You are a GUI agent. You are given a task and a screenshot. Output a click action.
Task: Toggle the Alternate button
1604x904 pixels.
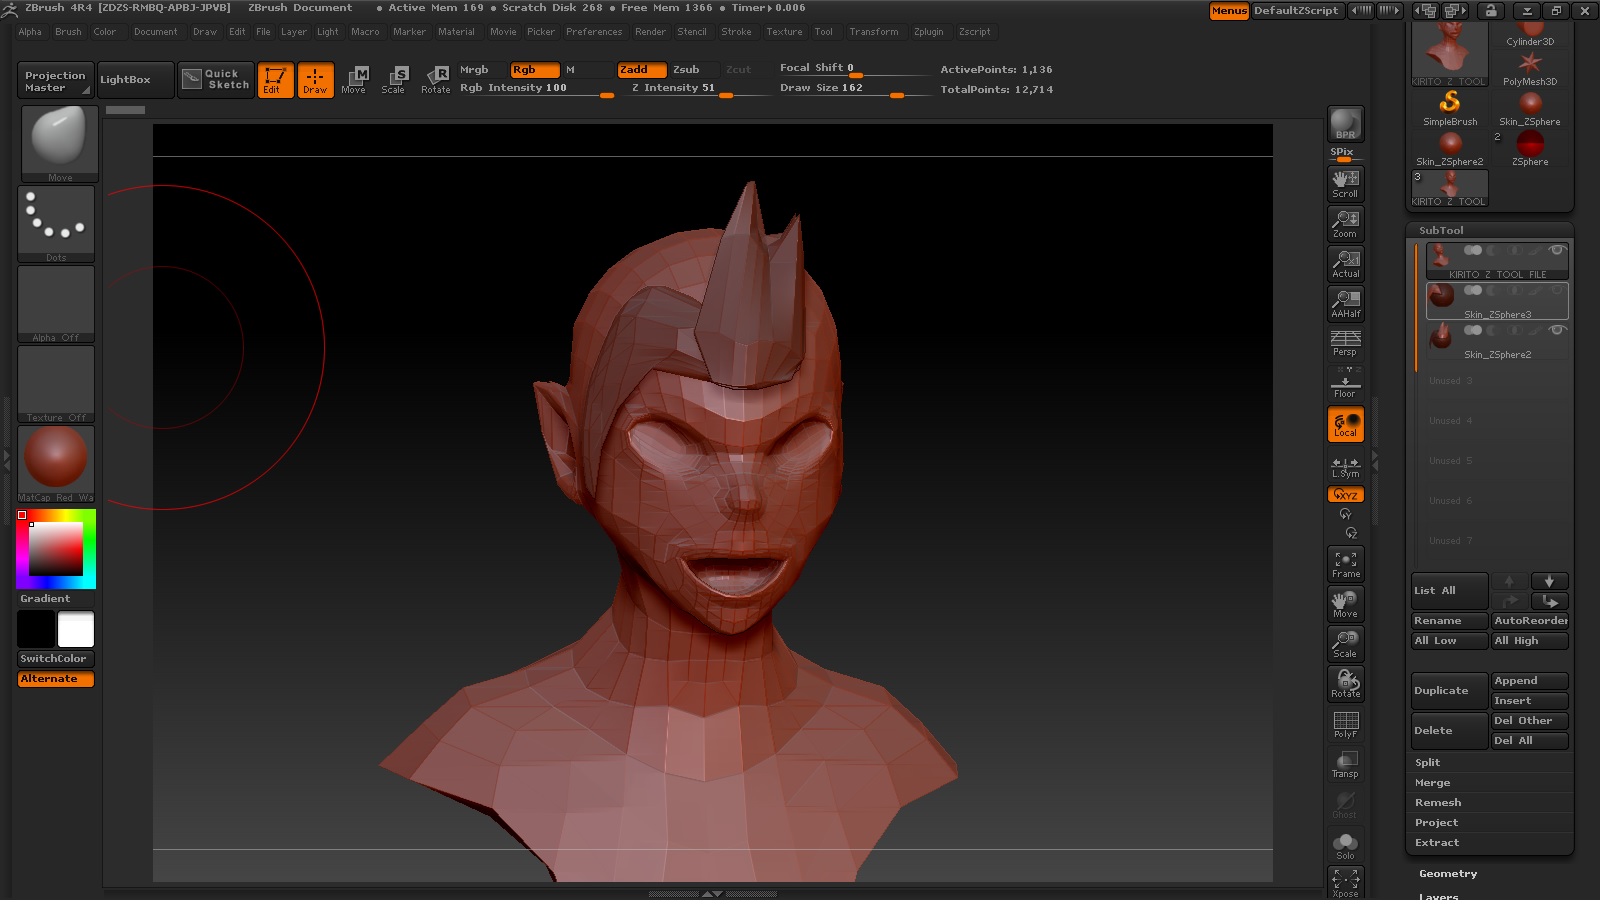[x=57, y=681]
